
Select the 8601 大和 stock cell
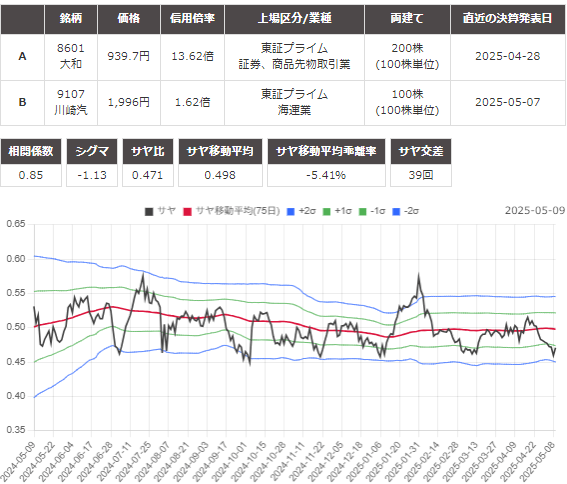point(71,57)
